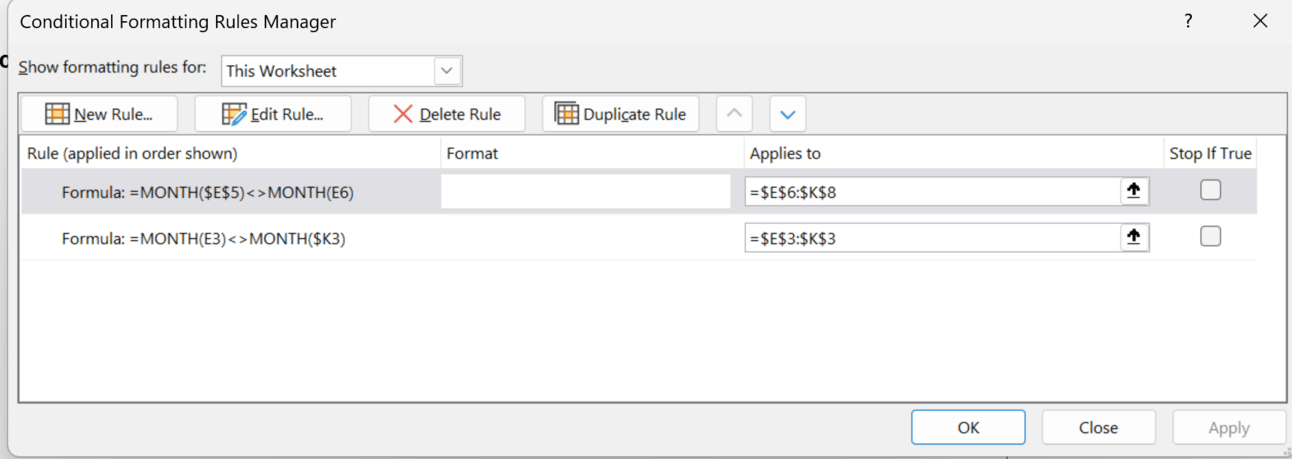Click the Close button at bottom
The image size is (1292, 459).
point(1098,427)
